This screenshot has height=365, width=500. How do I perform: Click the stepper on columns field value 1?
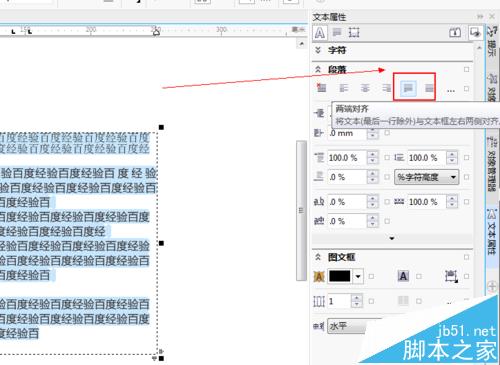tap(356, 301)
